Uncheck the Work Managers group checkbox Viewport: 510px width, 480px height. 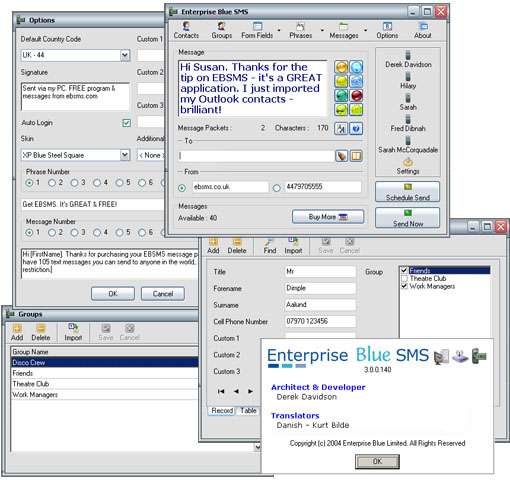404,286
